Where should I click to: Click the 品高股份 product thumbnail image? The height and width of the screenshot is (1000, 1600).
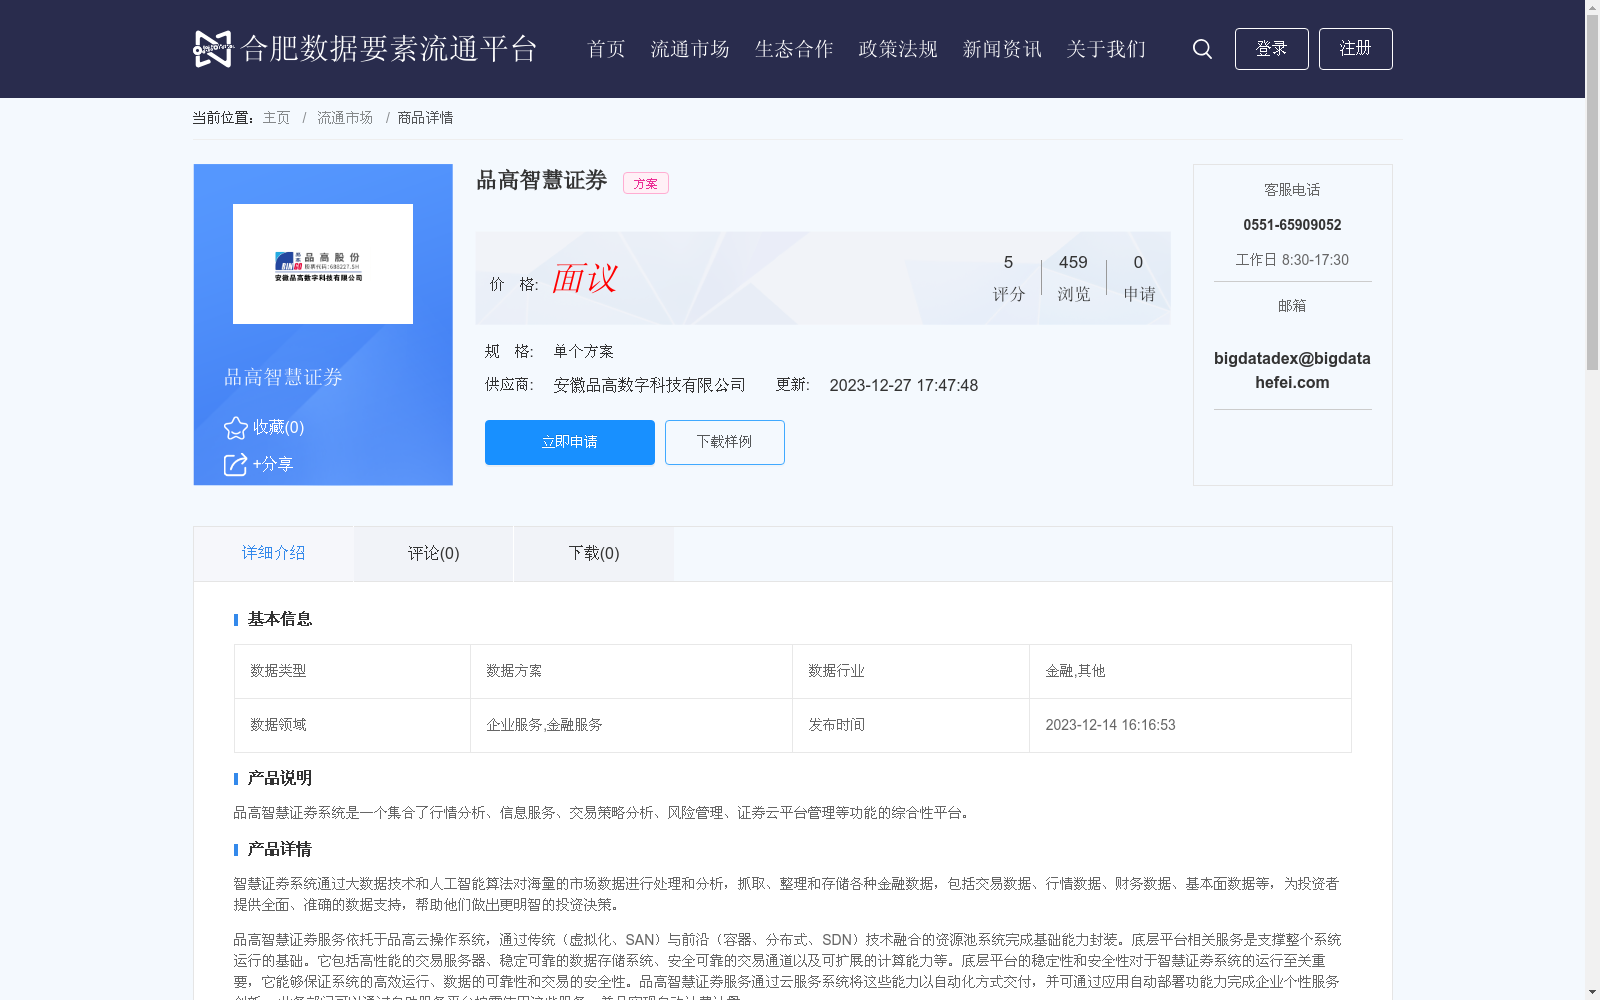pos(323,264)
